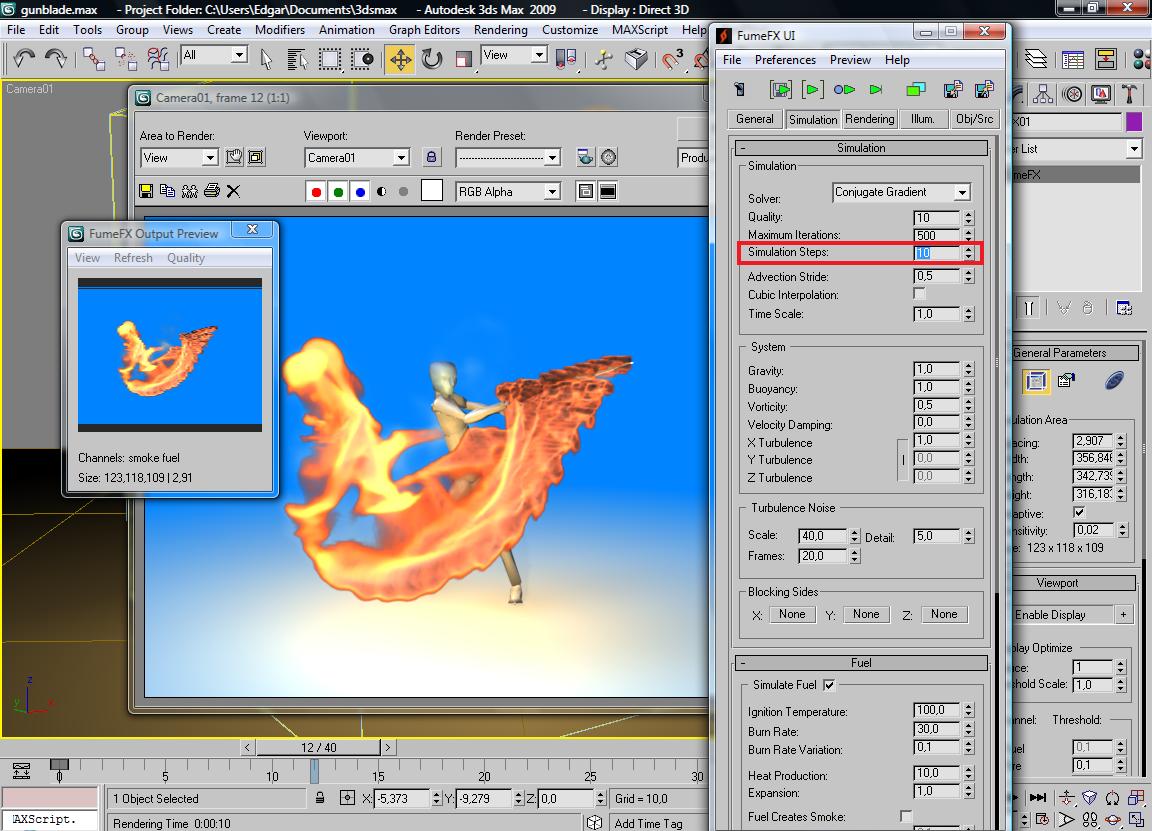The image size is (1152, 831).
Task: Click Add Time Tag in status bar
Action: pos(649,824)
